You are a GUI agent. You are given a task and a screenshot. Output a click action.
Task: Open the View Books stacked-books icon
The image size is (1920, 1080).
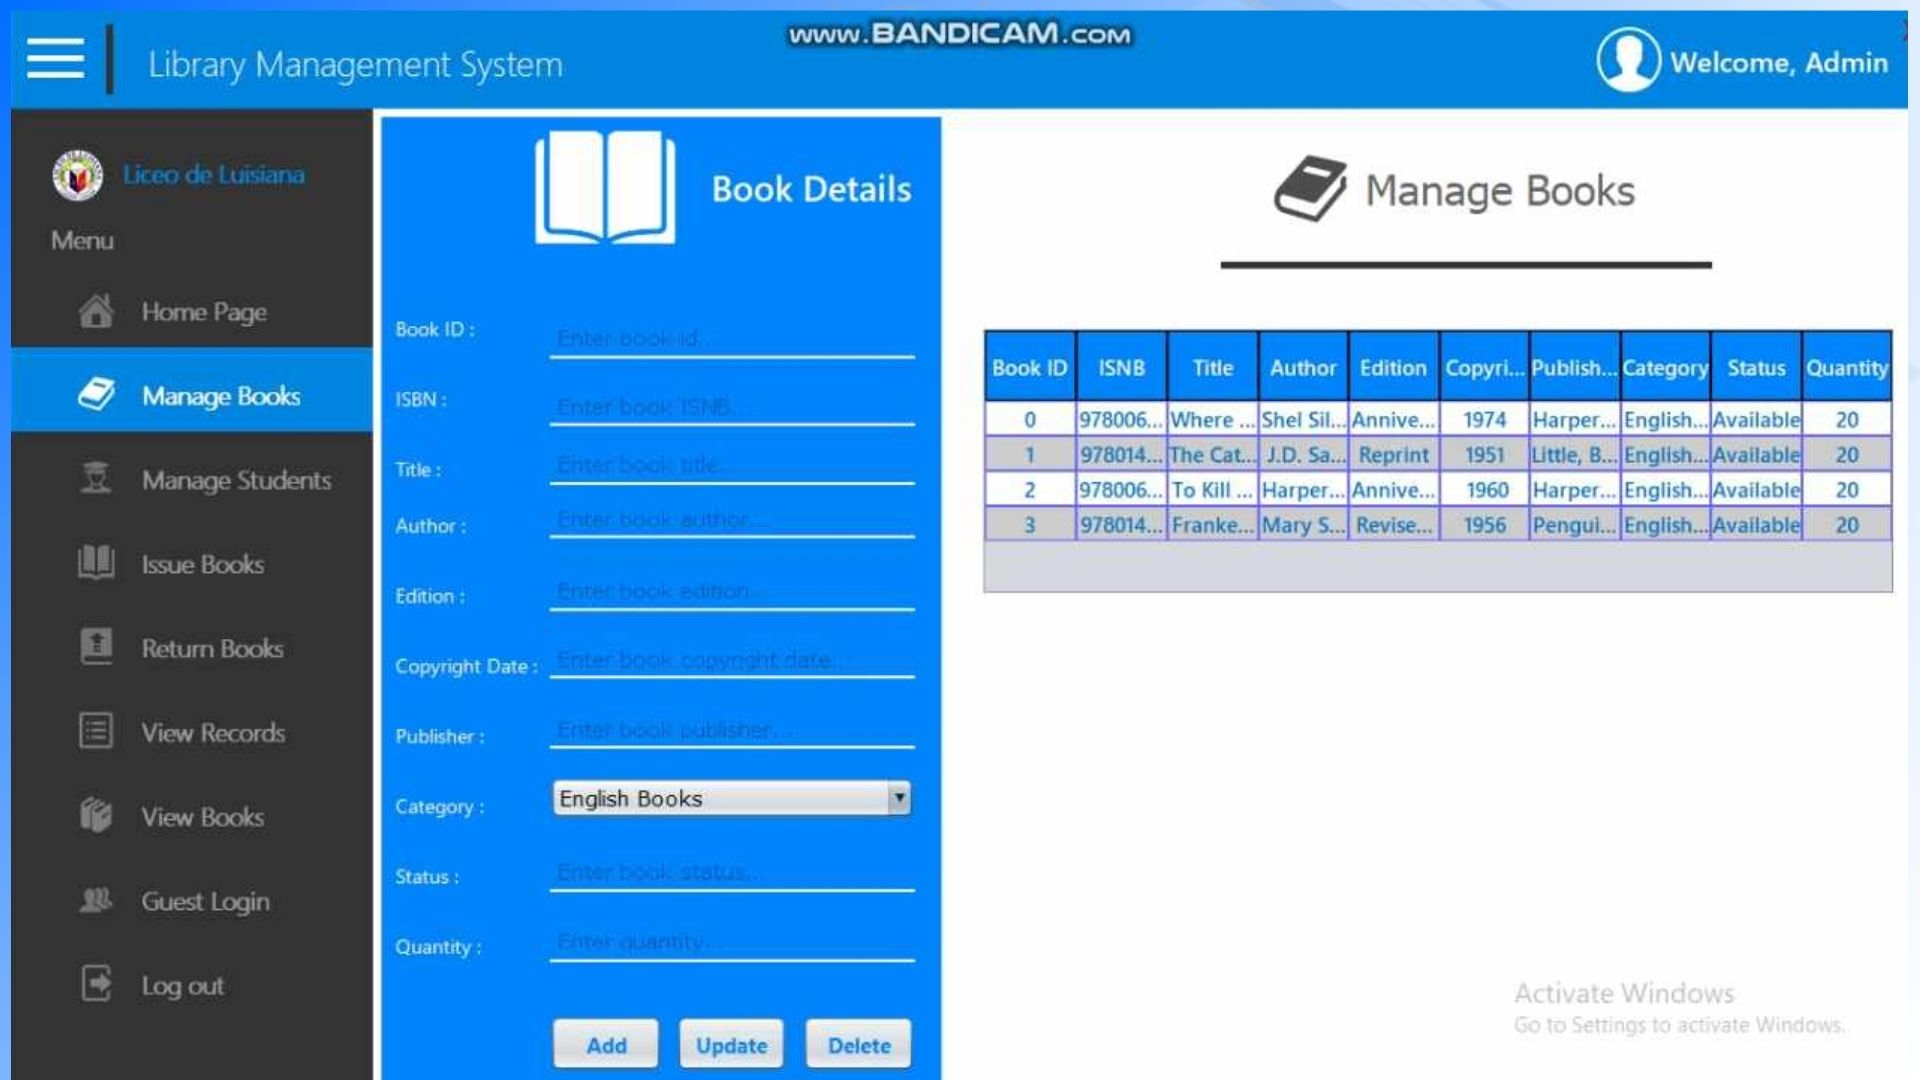(x=95, y=816)
